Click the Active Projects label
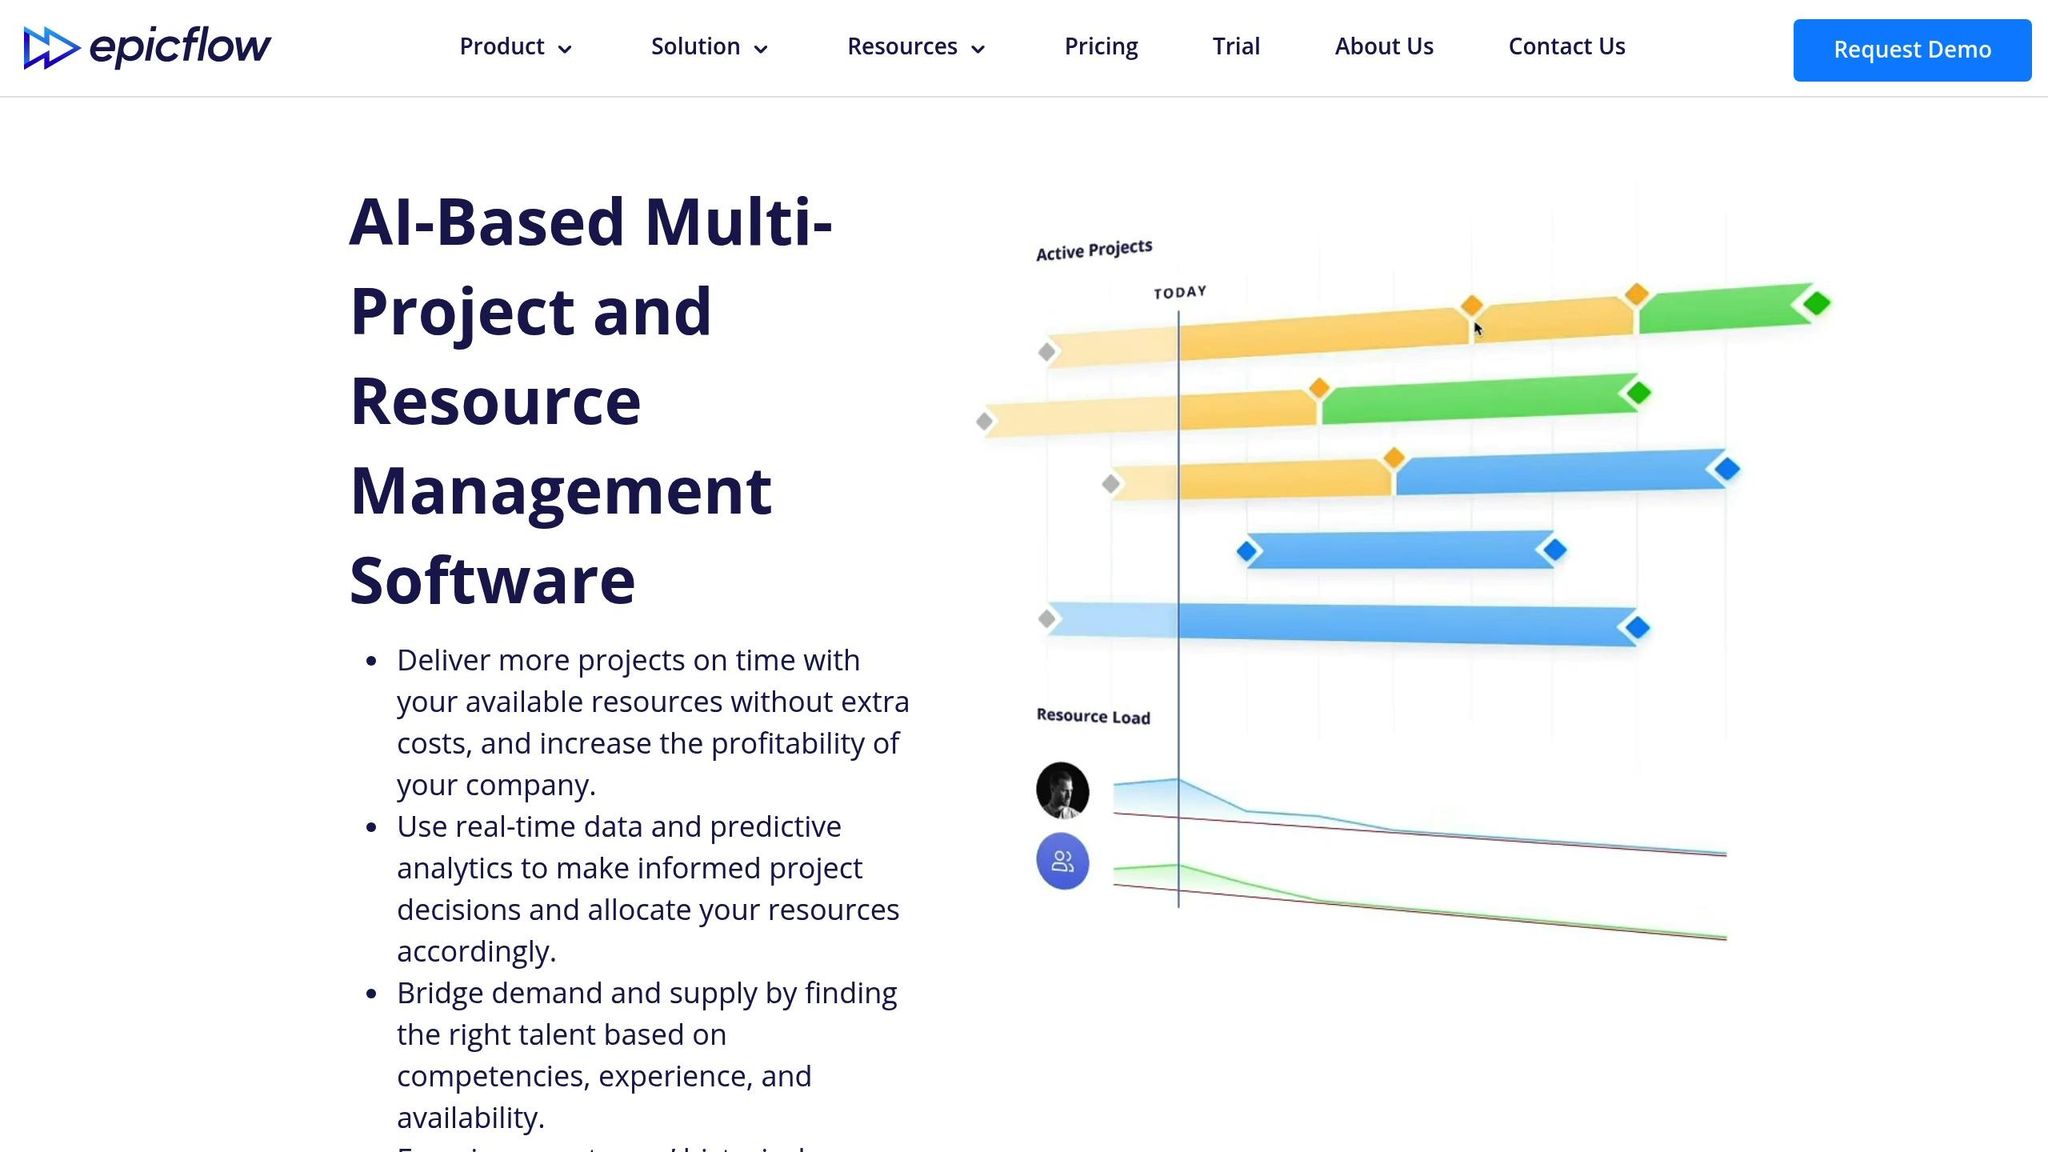The height and width of the screenshot is (1152, 2048). point(1094,250)
